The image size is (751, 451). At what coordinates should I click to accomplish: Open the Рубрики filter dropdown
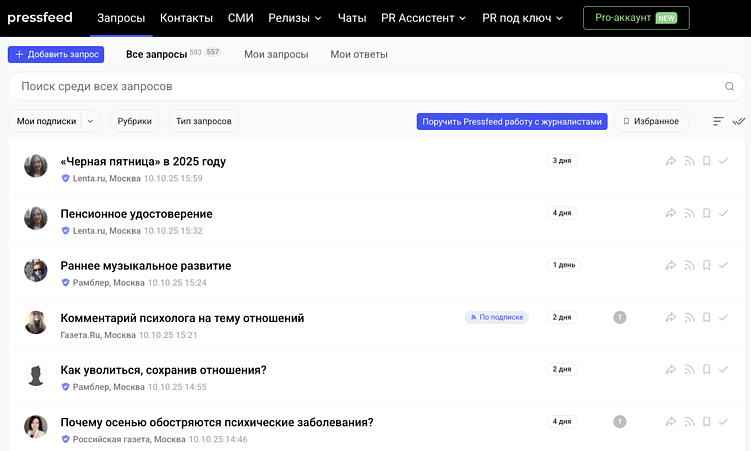(135, 121)
